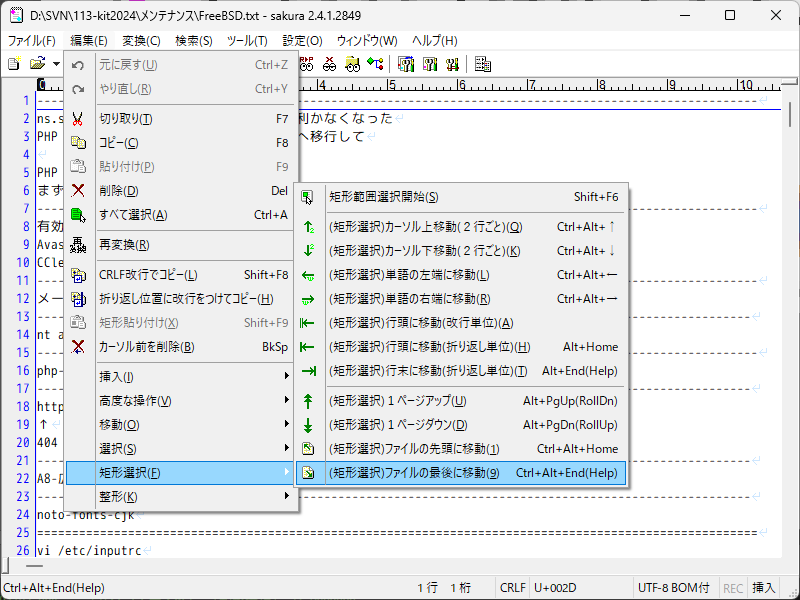Launch Grep using folder-binoculars toolbar icon
This screenshot has height=600, width=800.
pyautogui.click(x=353, y=64)
